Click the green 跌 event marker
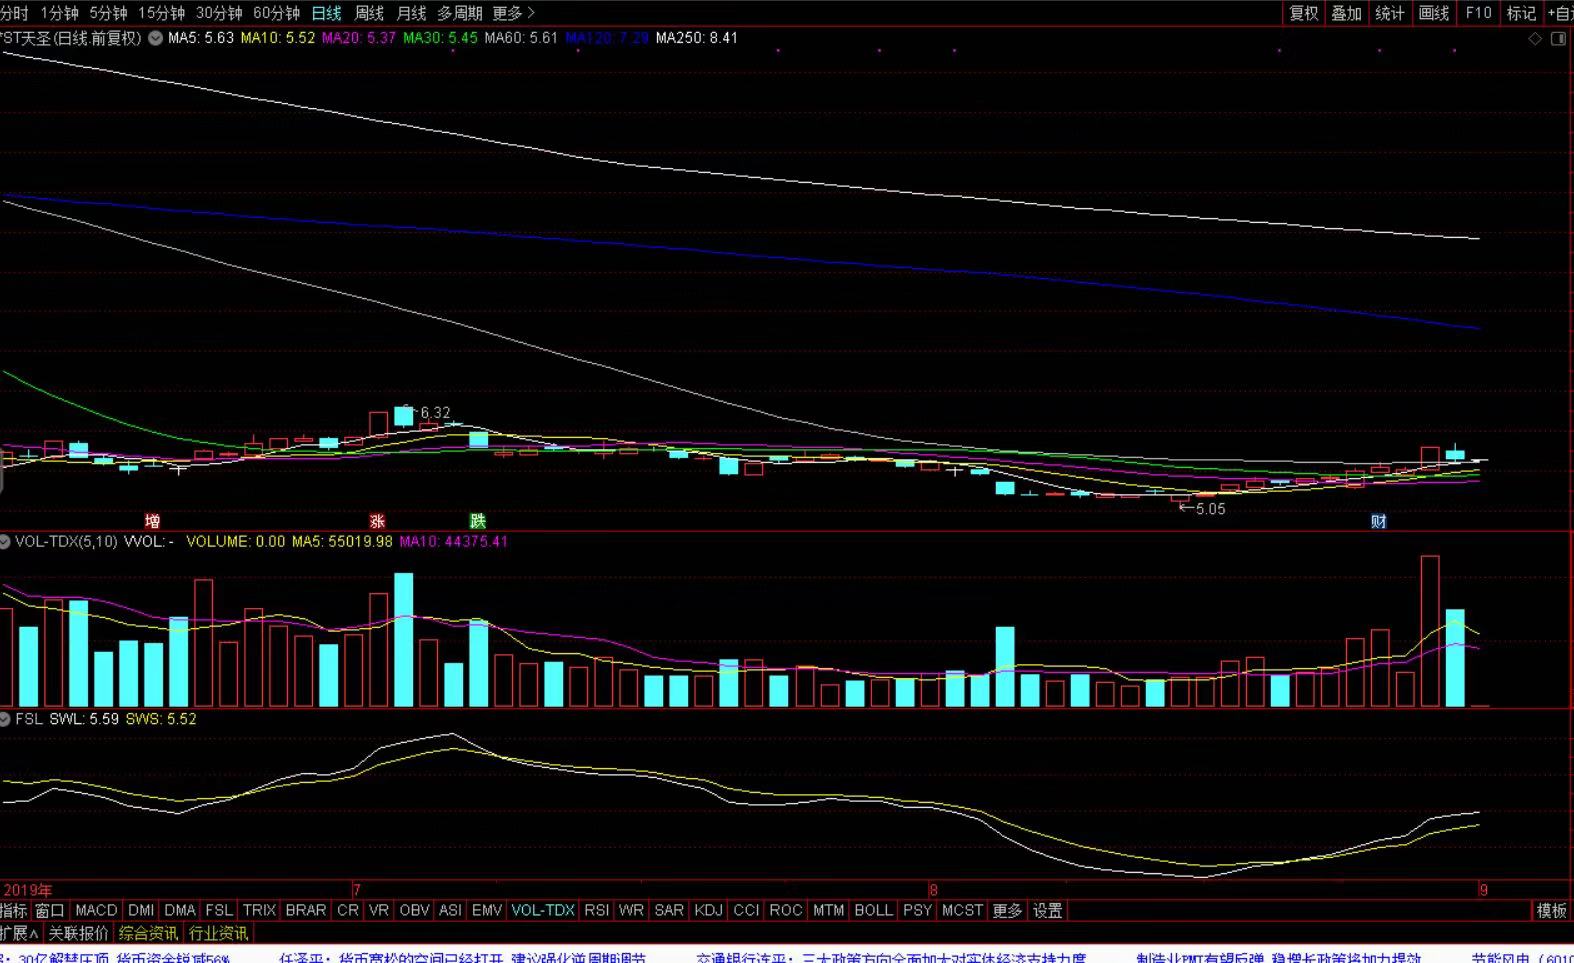This screenshot has height=963, width=1574. [478, 521]
